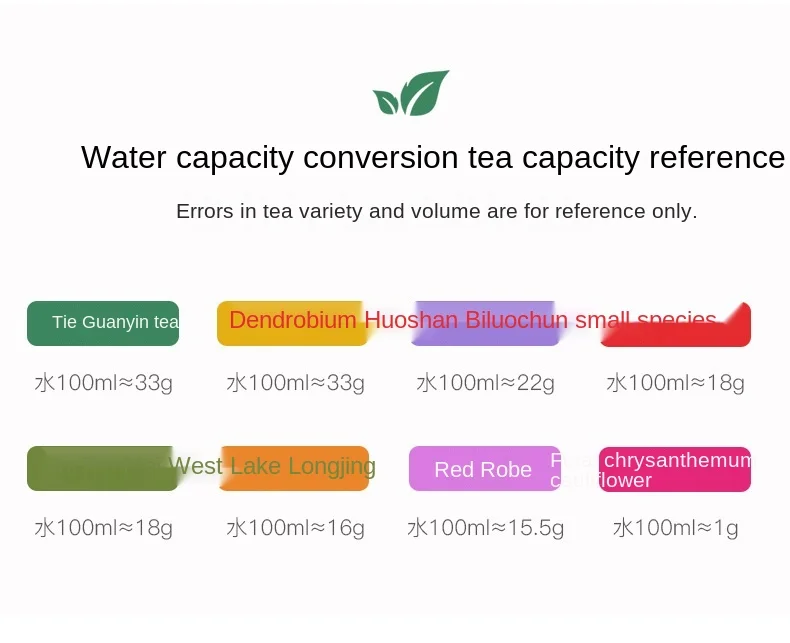Click 33g value under Tie Guanyin tea
The image size is (790, 643).
click(104, 383)
